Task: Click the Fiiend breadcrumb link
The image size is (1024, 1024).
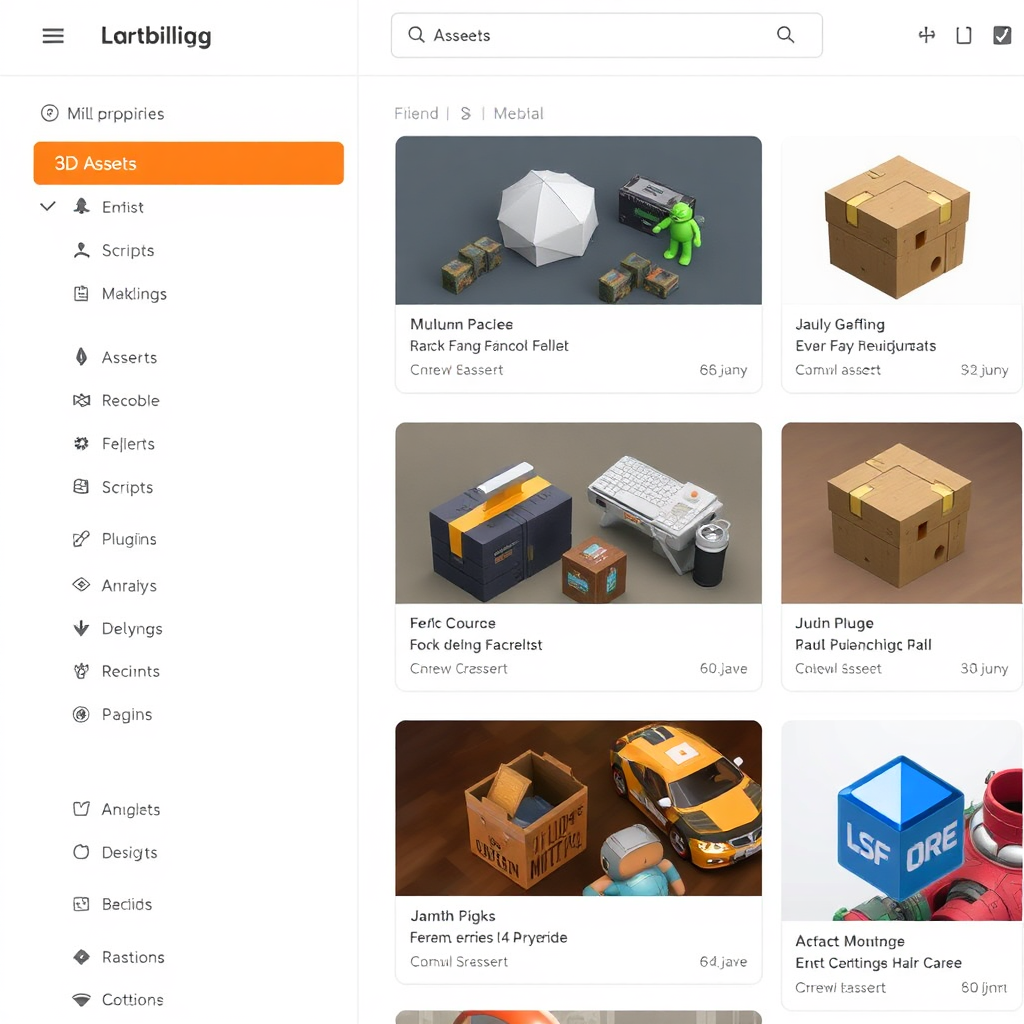Action: [416, 113]
